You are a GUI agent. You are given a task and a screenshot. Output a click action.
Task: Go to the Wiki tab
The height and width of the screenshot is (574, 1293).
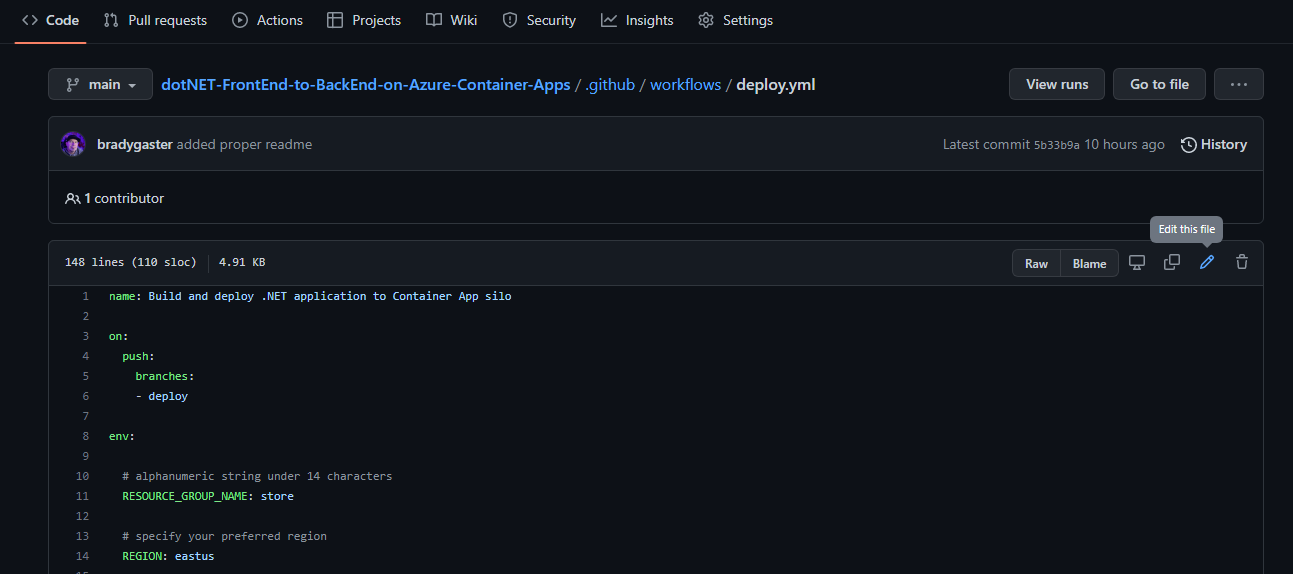pyautogui.click(x=451, y=20)
